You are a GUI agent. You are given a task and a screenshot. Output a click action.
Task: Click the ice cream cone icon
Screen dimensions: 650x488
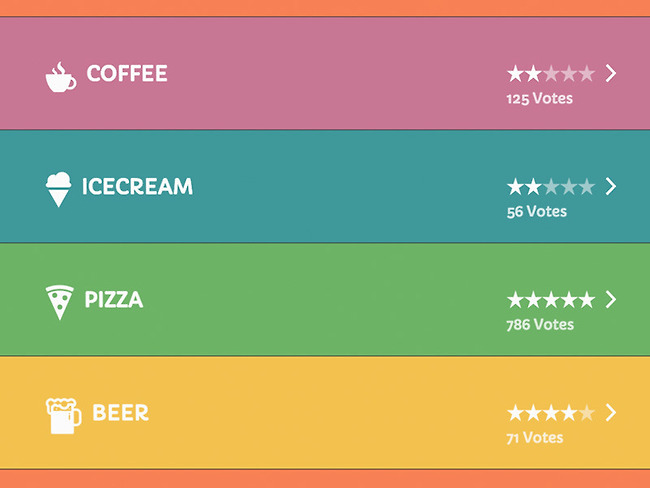pos(60,189)
